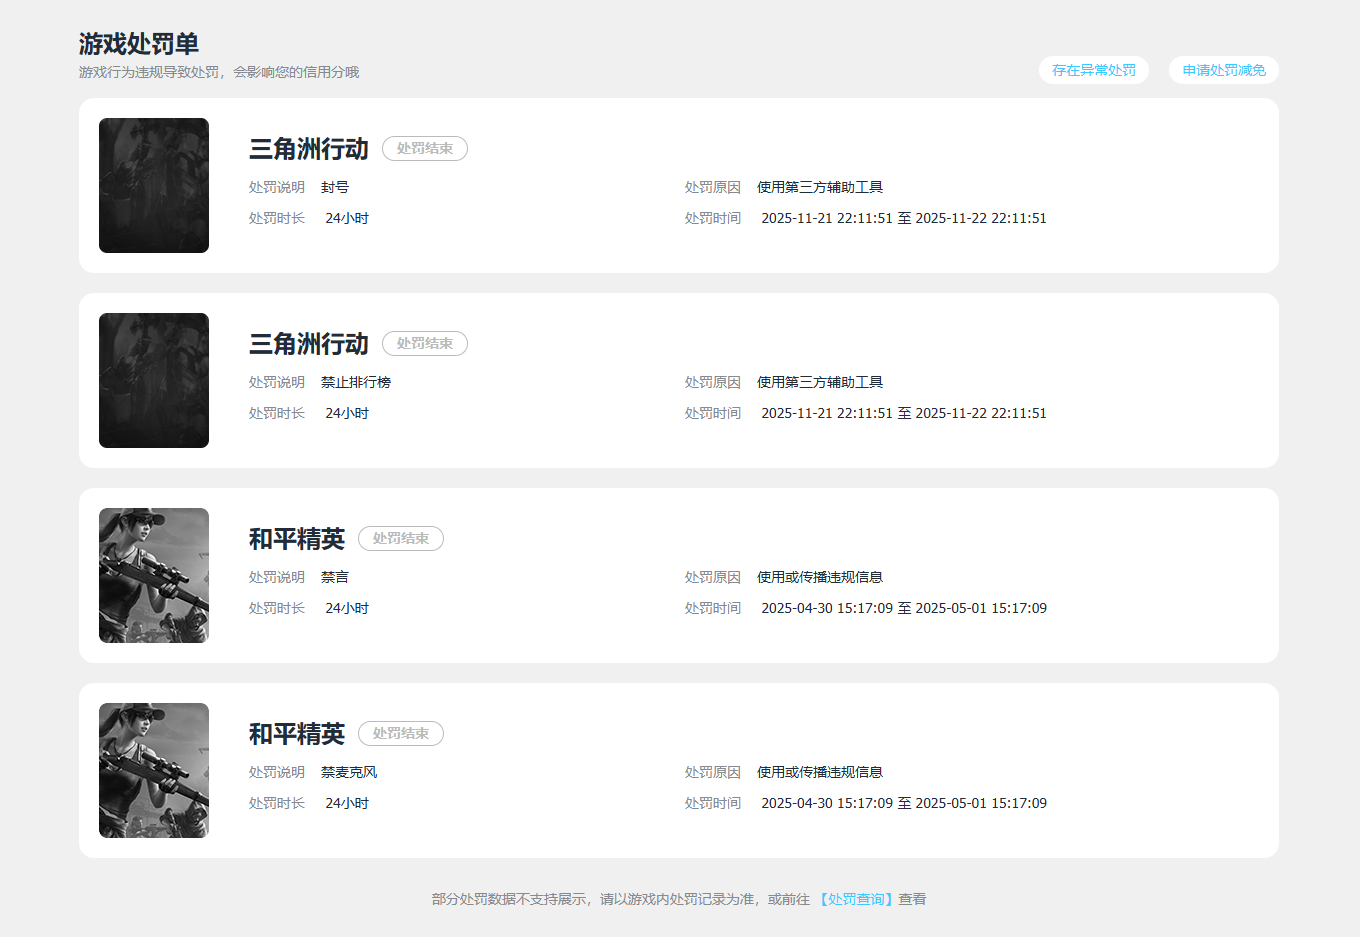
Task: Click the 处罚结束 badge on the 封号 card
Action: [425, 148]
